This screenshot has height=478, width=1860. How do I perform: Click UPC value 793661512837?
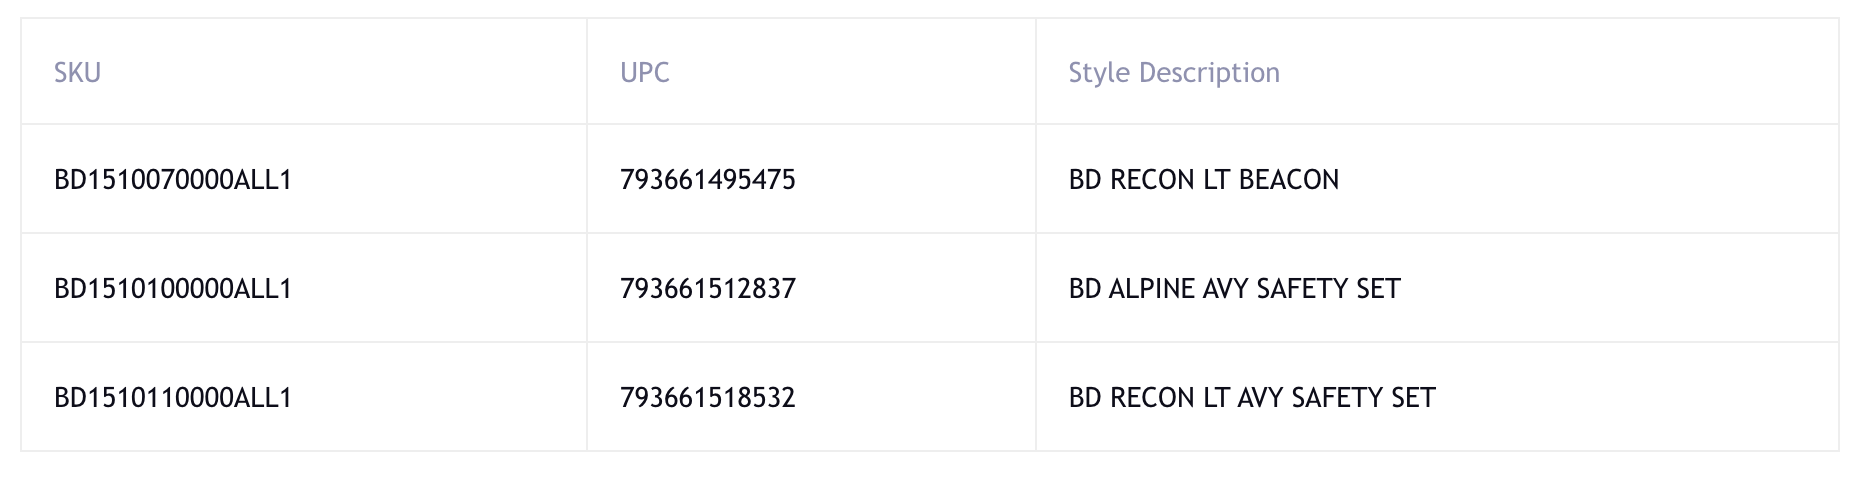point(707,289)
